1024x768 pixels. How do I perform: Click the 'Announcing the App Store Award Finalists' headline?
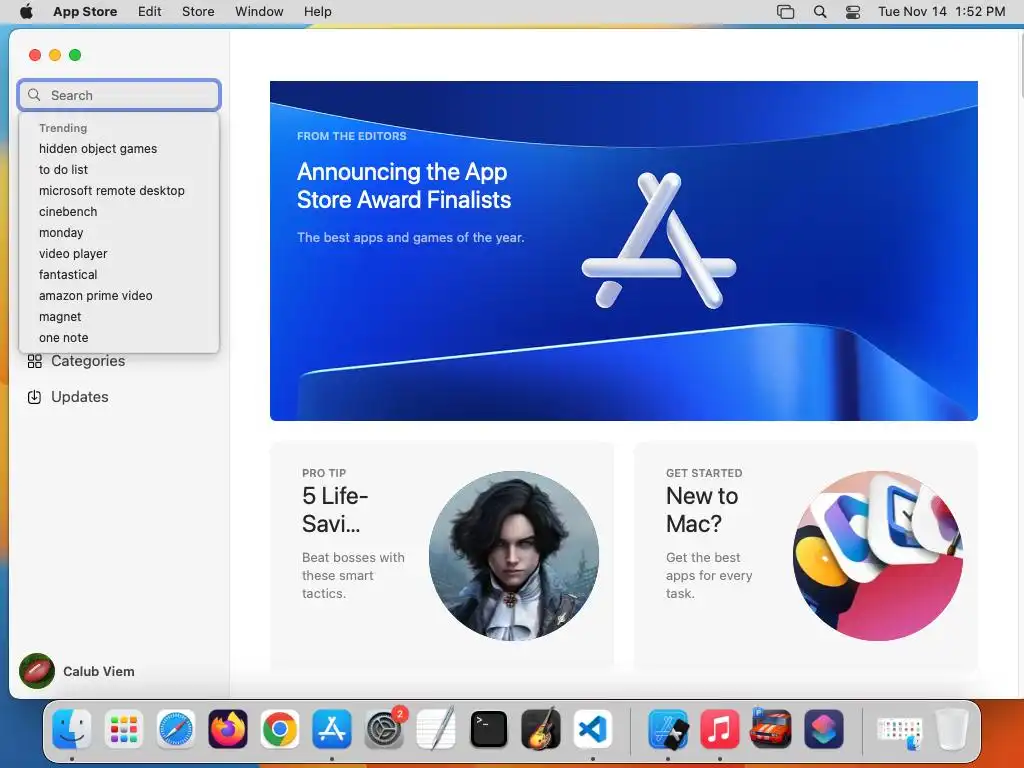[404, 185]
